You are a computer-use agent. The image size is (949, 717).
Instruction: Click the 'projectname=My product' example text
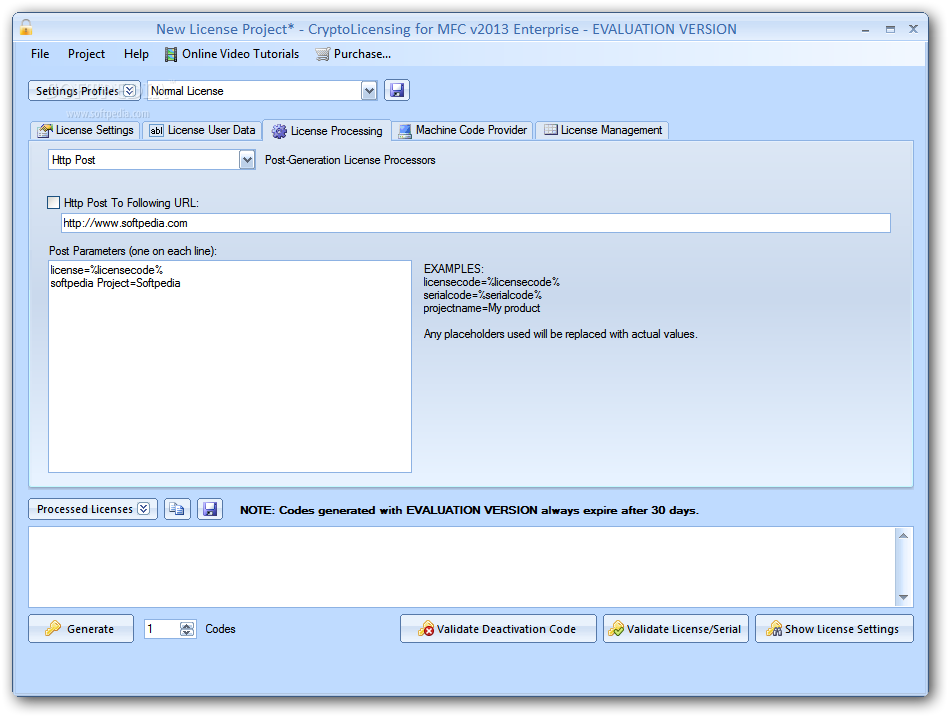[482, 308]
